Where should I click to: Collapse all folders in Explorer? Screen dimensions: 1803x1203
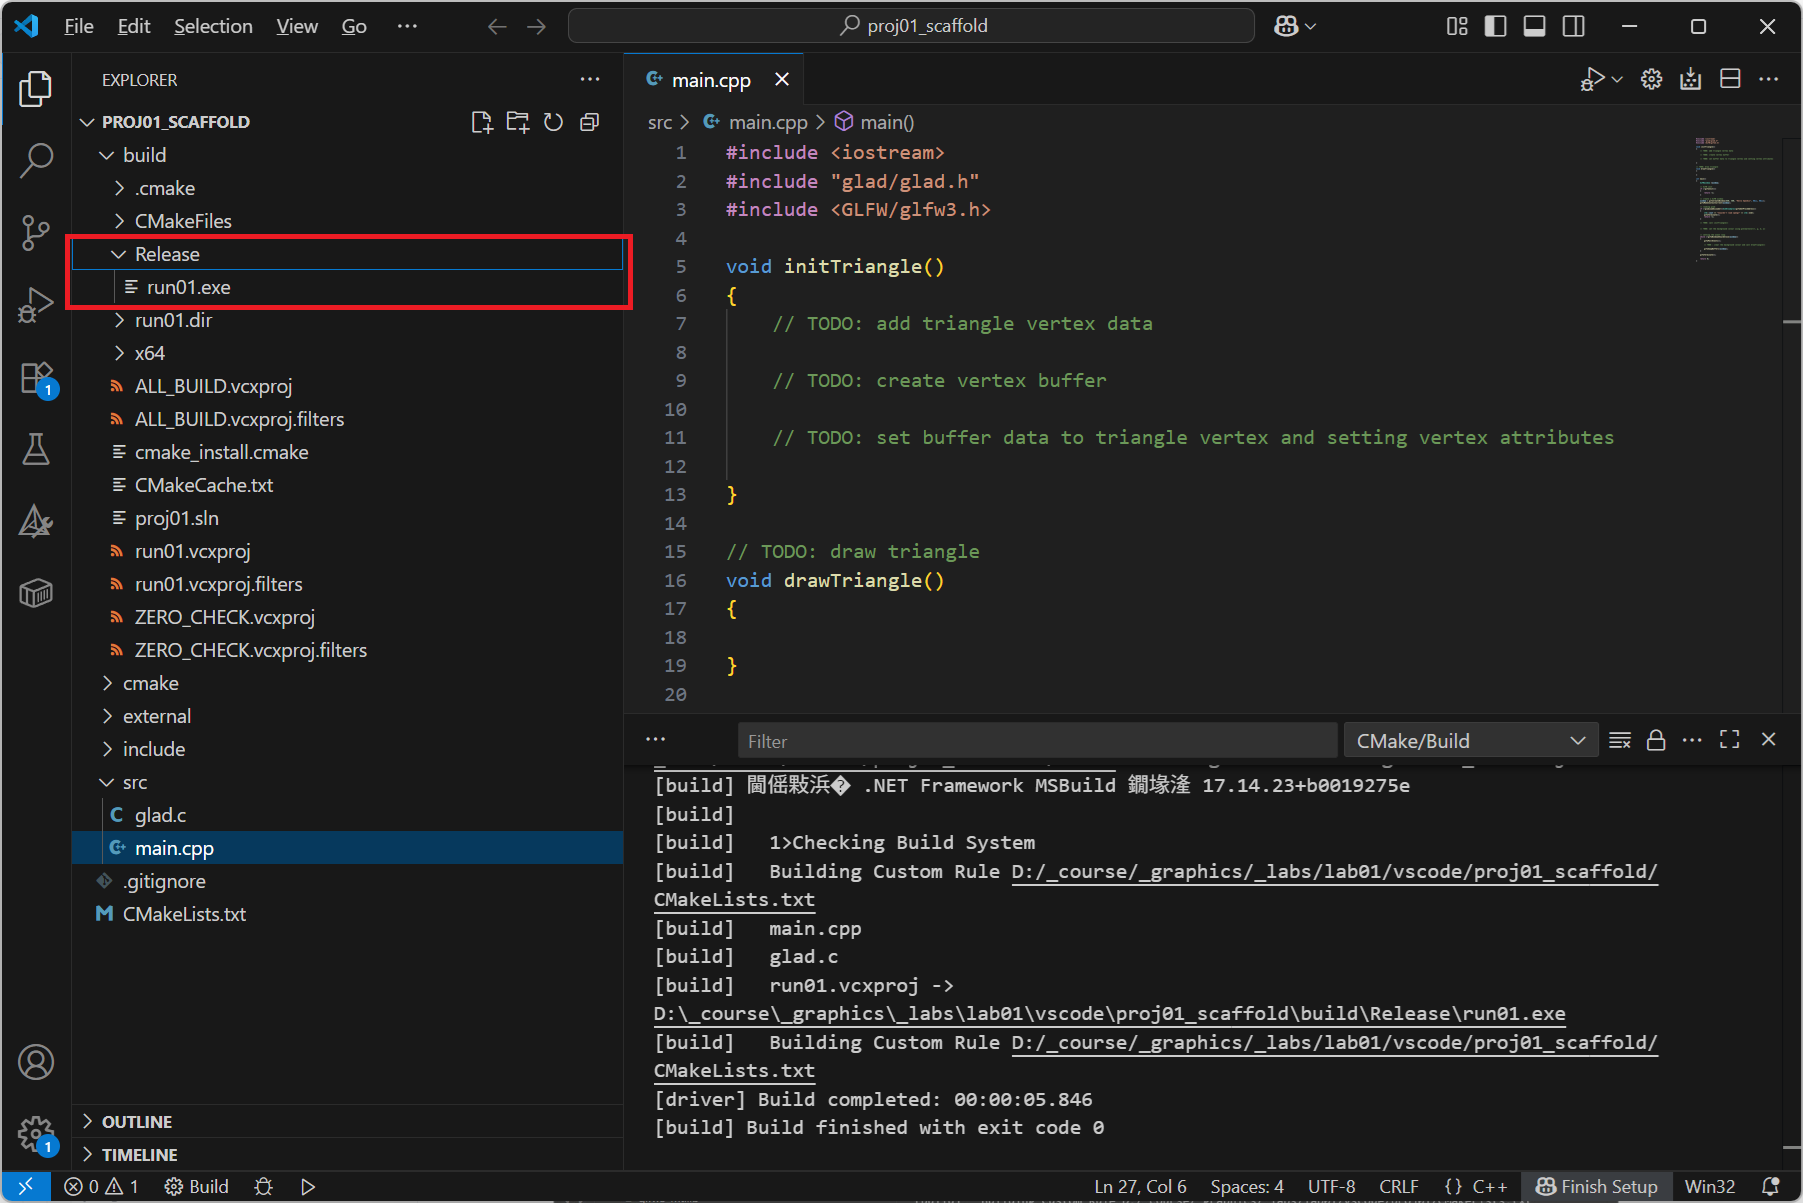(590, 122)
